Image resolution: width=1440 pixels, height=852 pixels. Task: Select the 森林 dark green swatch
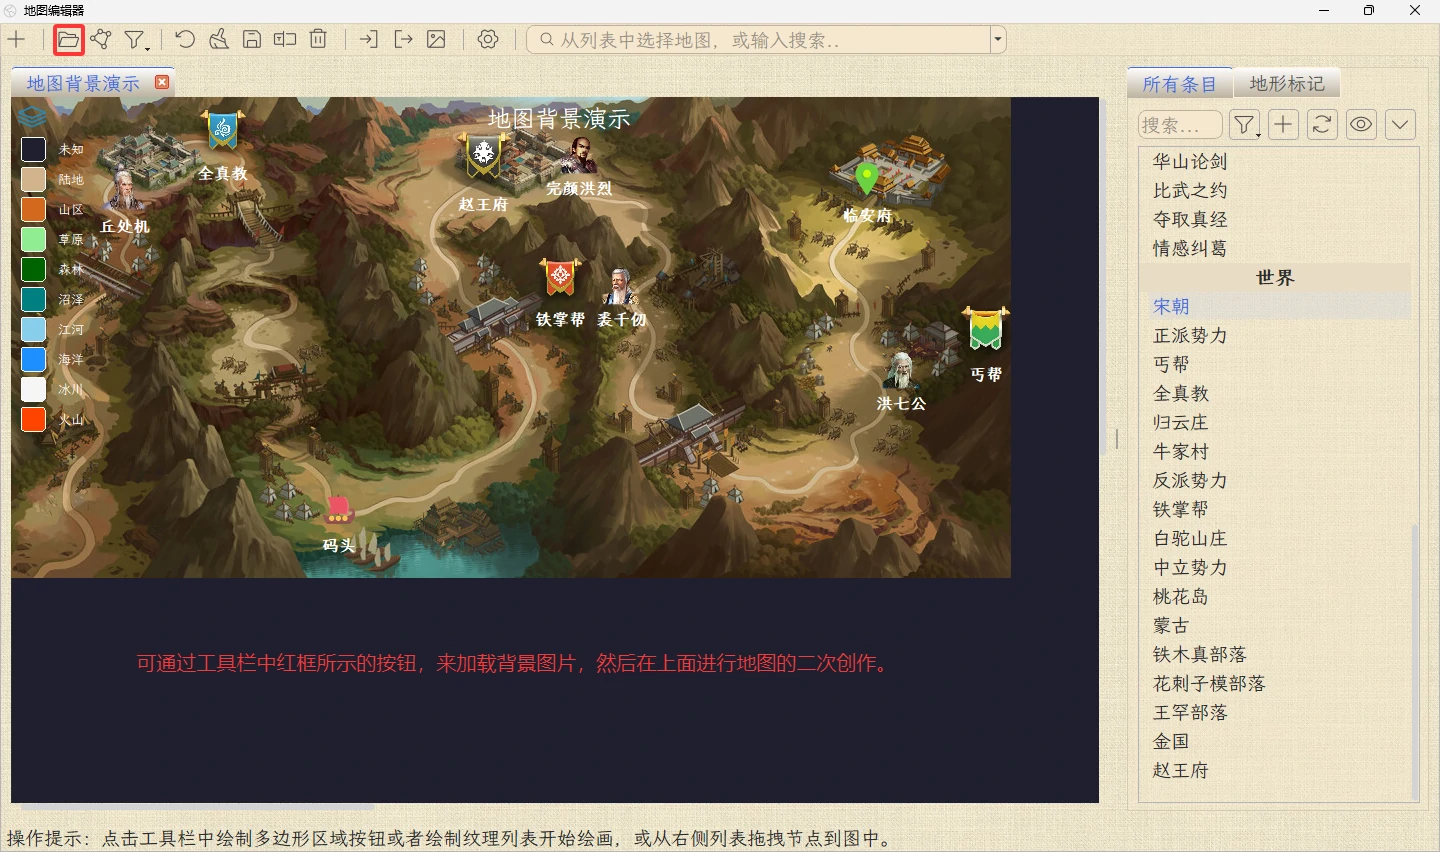[x=34, y=269]
